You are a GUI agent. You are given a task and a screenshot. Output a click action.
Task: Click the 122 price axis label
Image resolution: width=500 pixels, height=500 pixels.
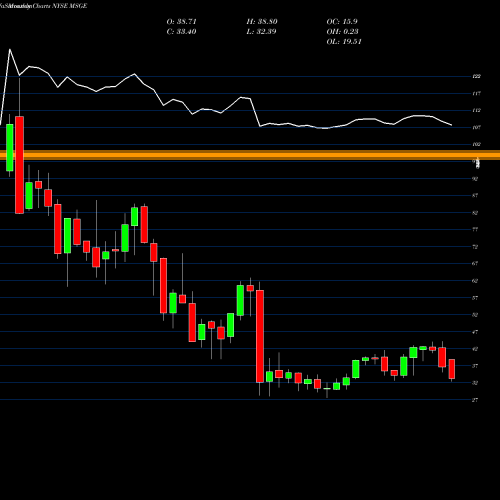tap(477, 76)
